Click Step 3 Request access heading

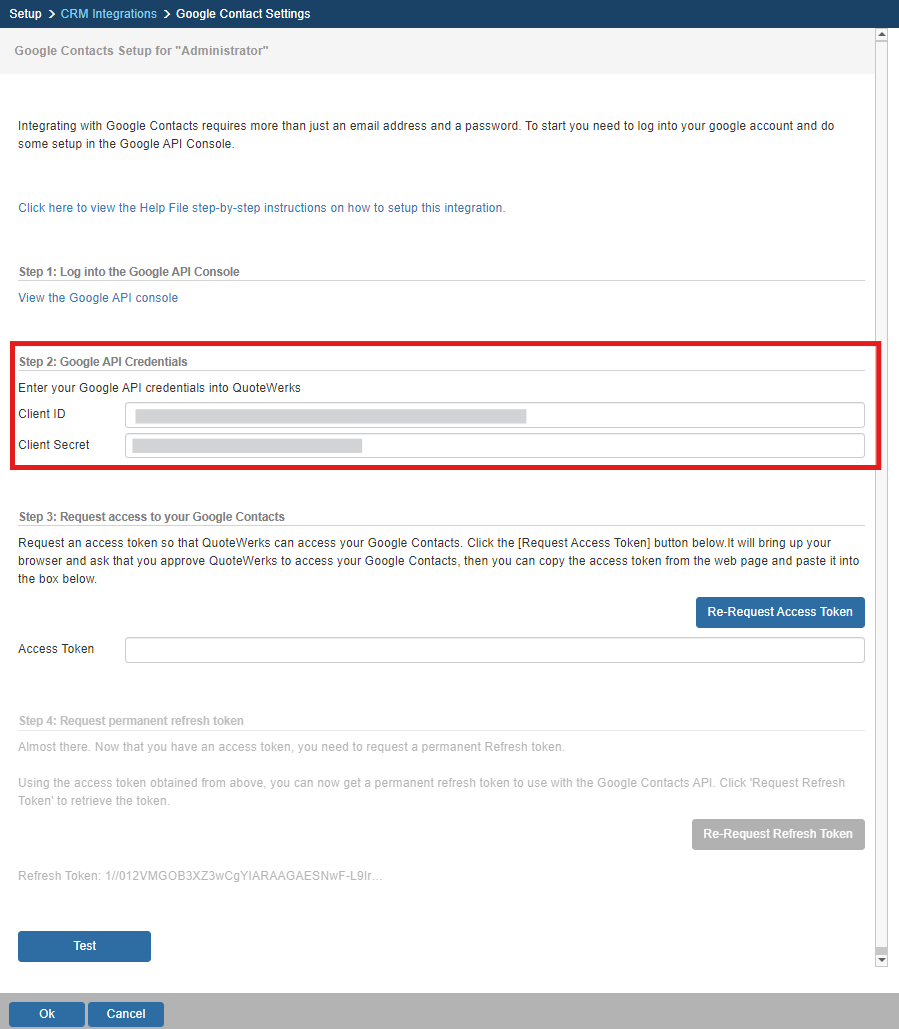click(x=152, y=516)
